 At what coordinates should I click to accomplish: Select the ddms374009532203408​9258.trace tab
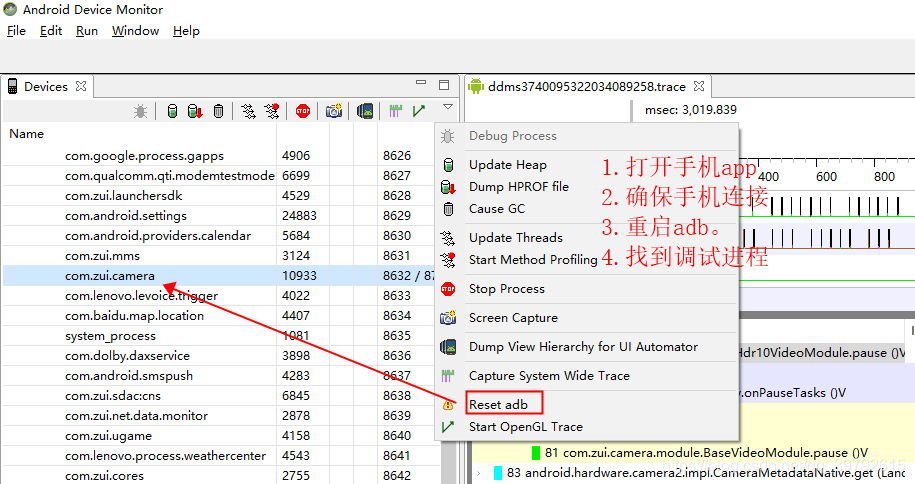click(x=586, y=86)
